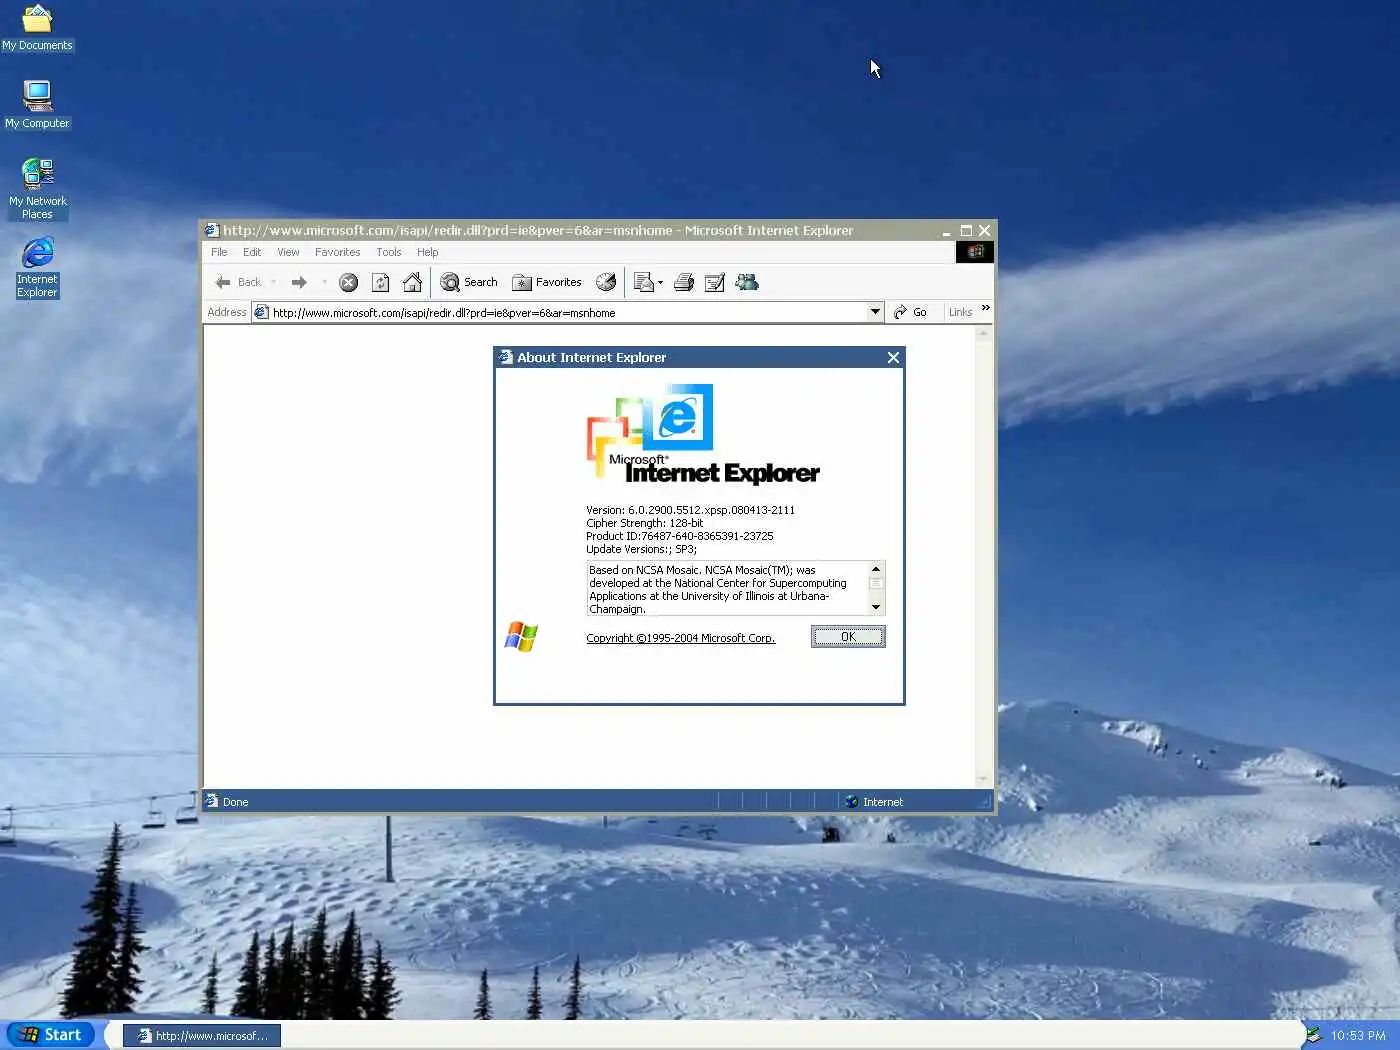This screenshot has width=1400, height=1050.
Task: Minimize the Internet Explorer window
Action: point(946,230)
